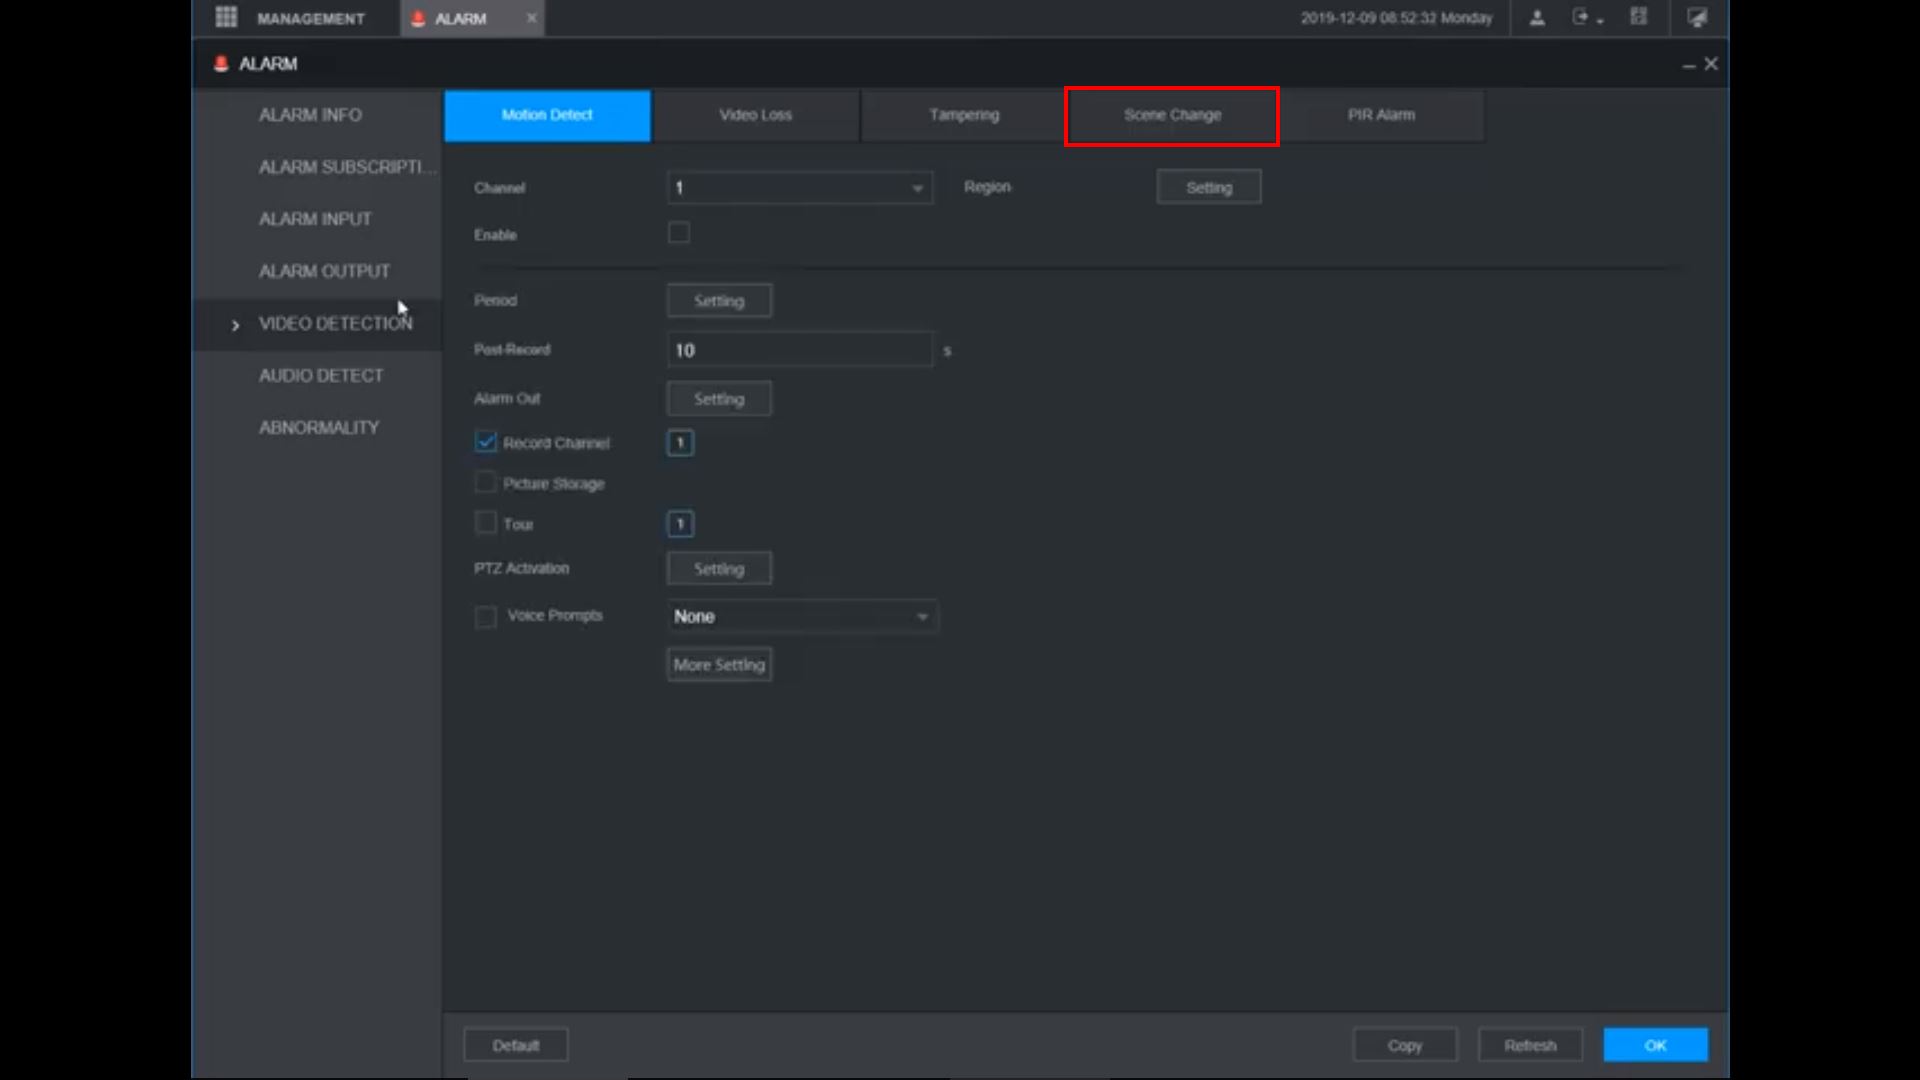The image size is (1920, 1080).
Task: Click the user account icon
Action: click(x=1537, y=17)
